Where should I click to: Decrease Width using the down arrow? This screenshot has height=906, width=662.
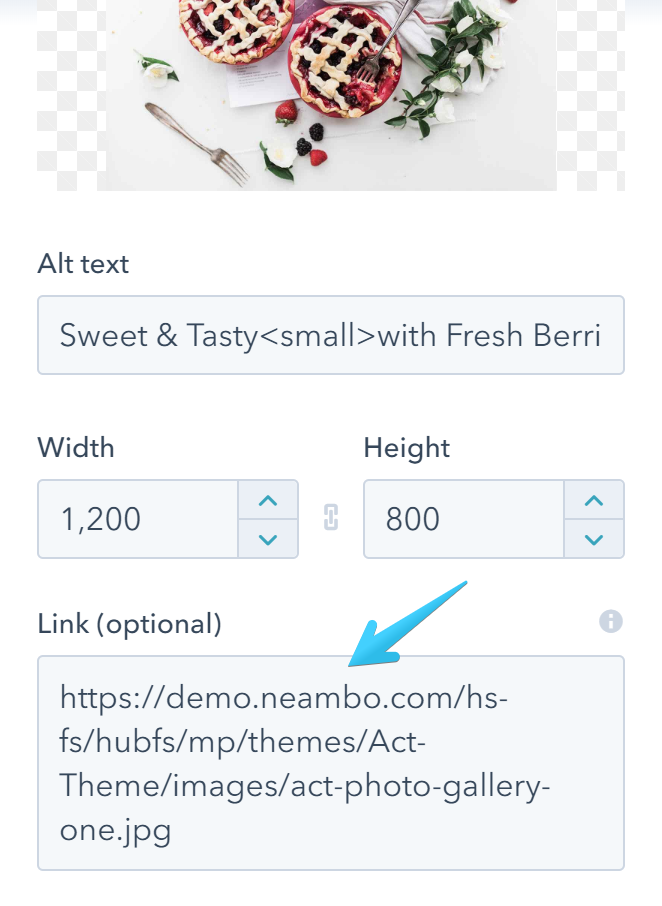(x=268, y=539)
